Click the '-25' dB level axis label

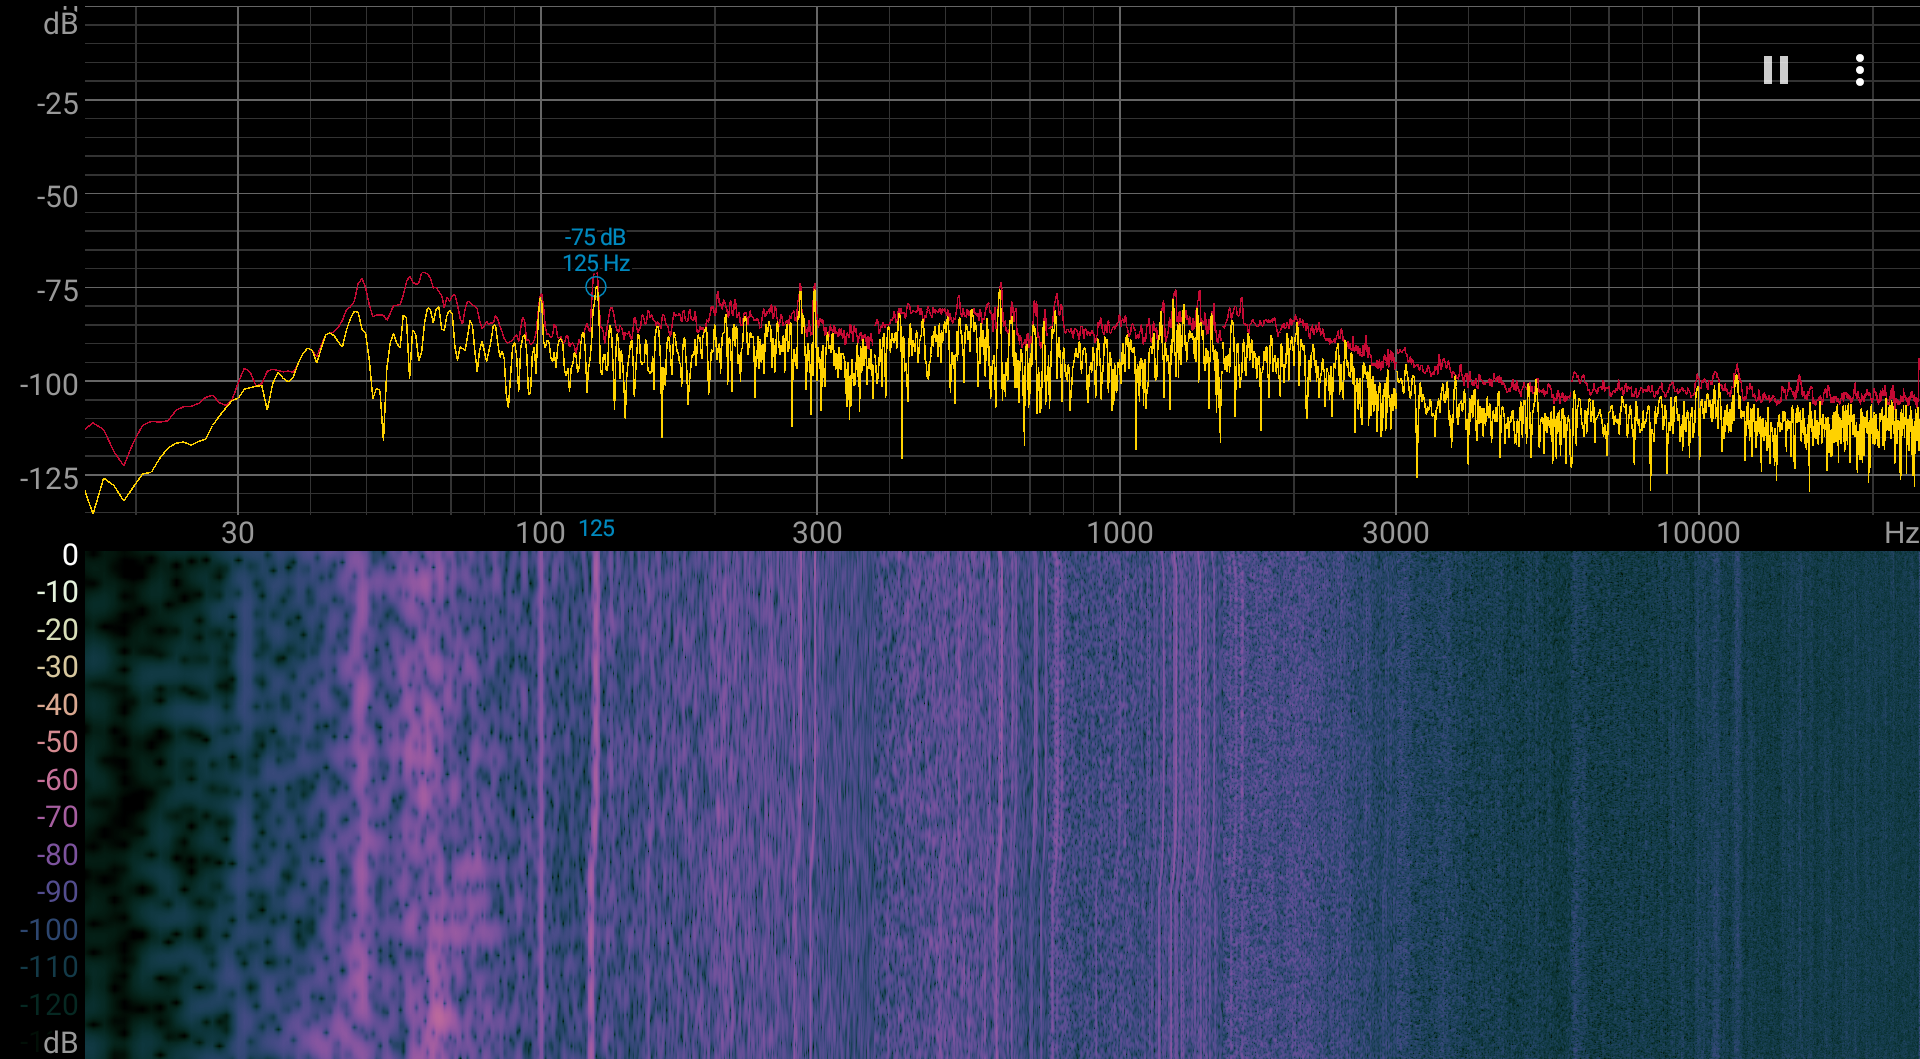[x=57, y=104]
